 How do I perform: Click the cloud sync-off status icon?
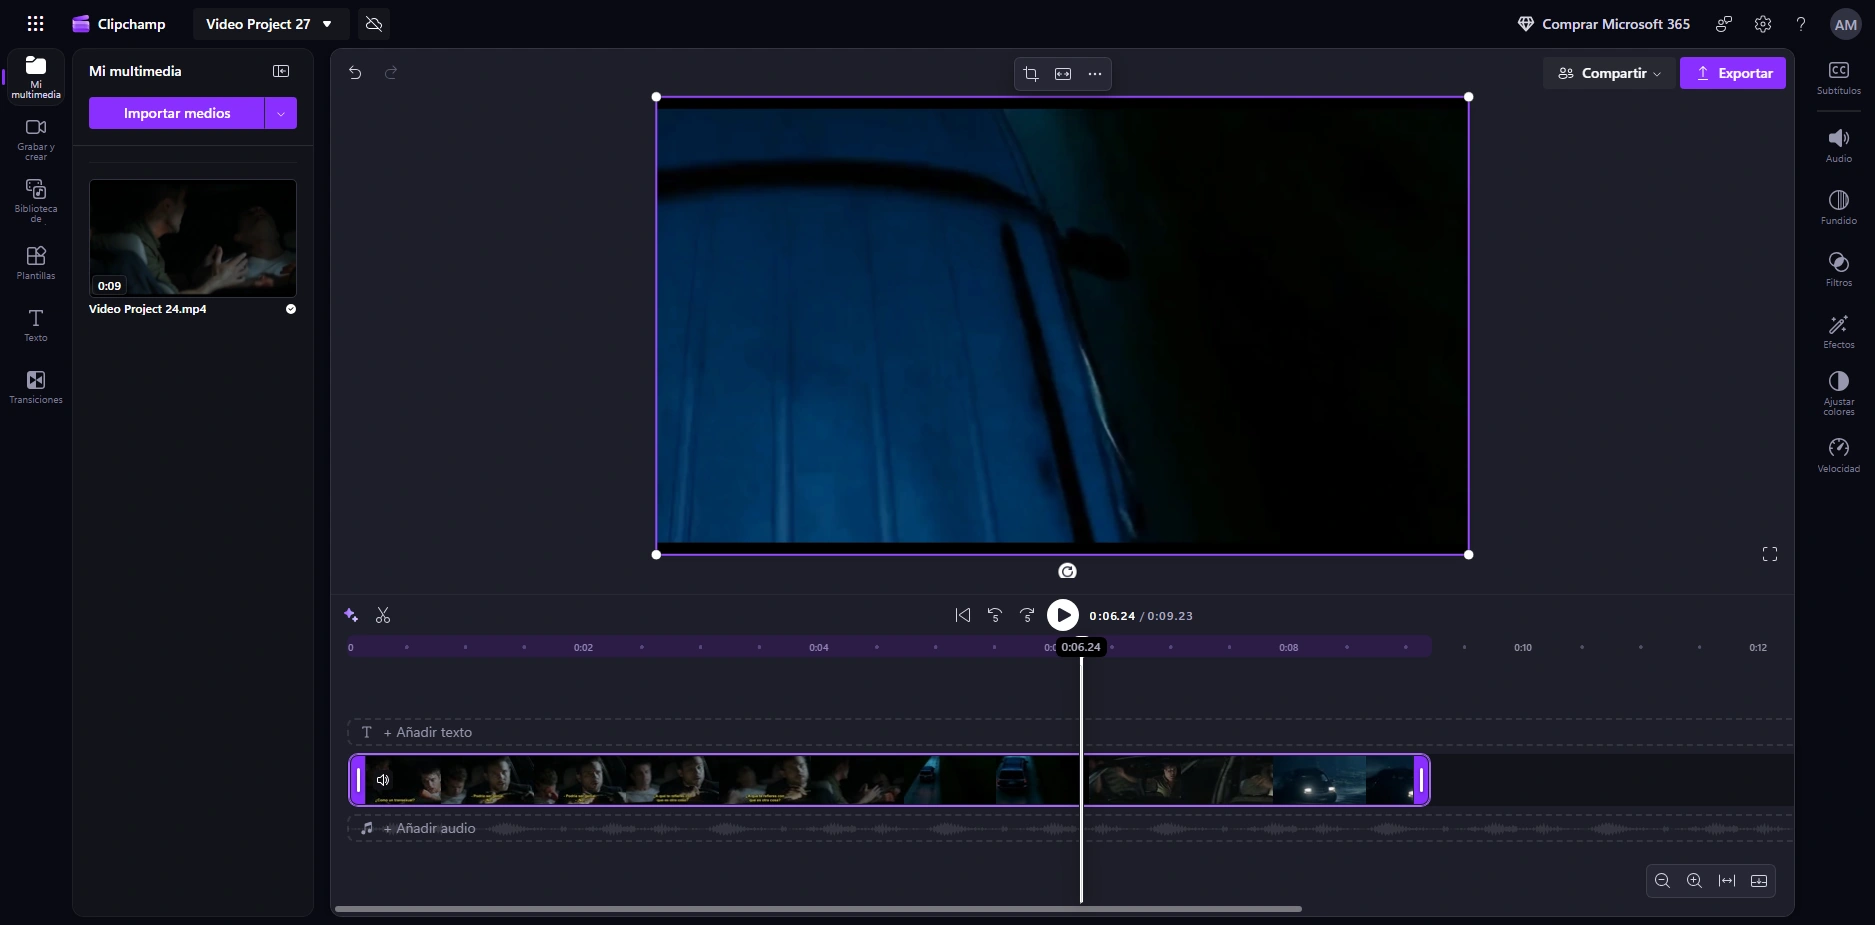pos(374,24)
